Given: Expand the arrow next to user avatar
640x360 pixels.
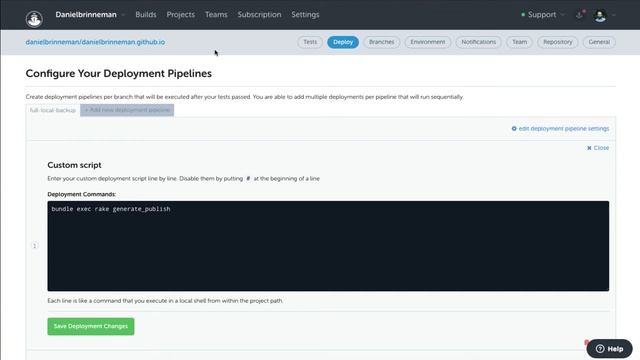Looking at the screenshot, I should 613,16.
